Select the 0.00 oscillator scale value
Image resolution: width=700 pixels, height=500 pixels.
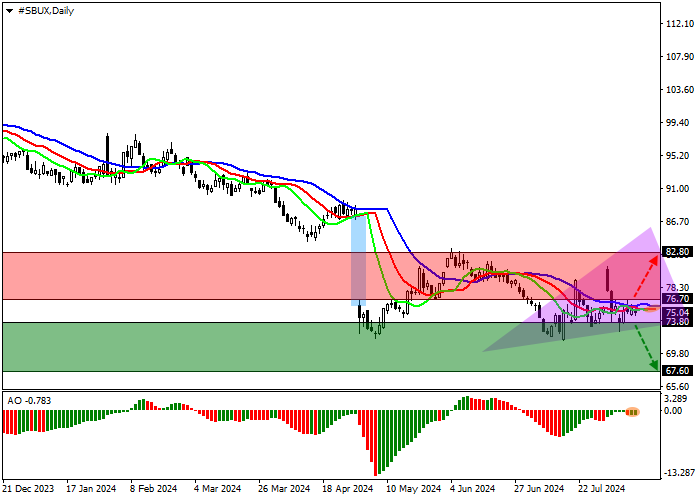(673, 411)
